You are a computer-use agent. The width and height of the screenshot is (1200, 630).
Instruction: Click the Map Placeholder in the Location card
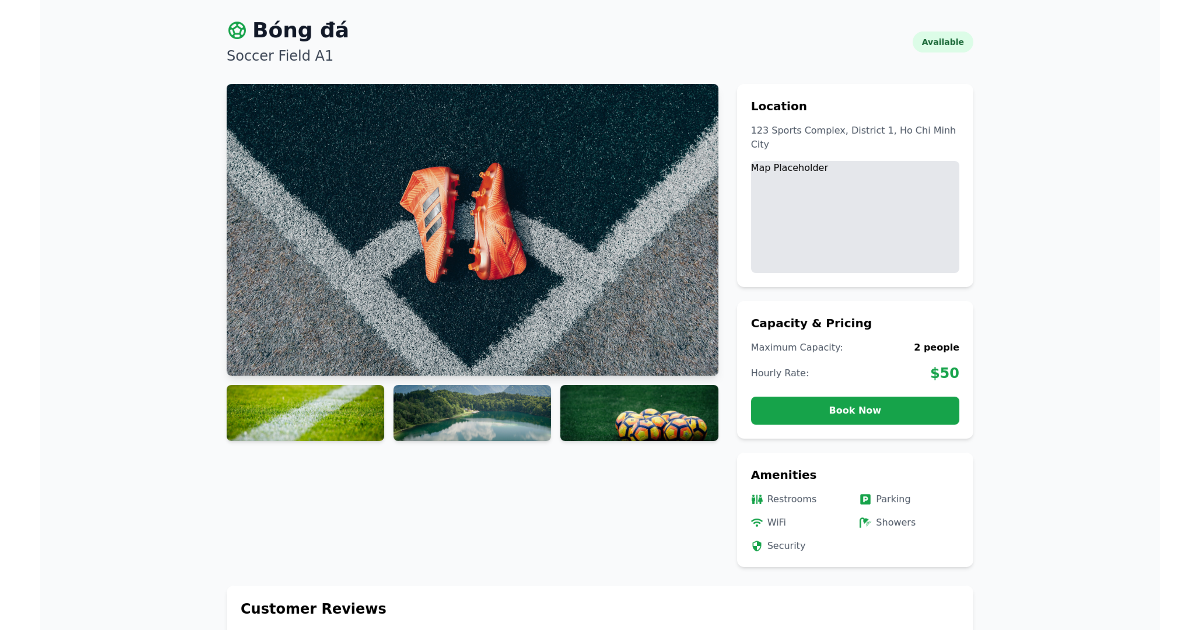click(x=854, y=217)
